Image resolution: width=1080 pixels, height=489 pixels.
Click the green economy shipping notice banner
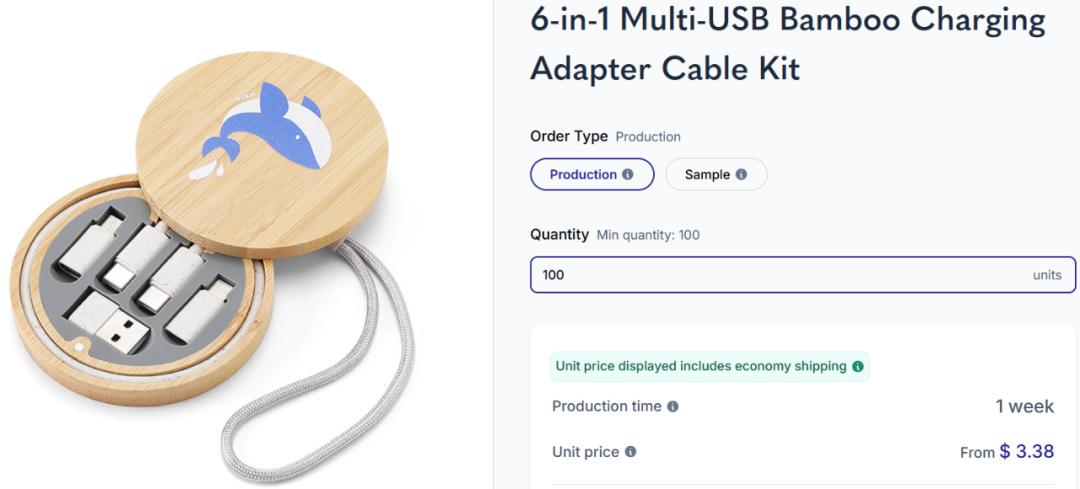tap(709, 366)
